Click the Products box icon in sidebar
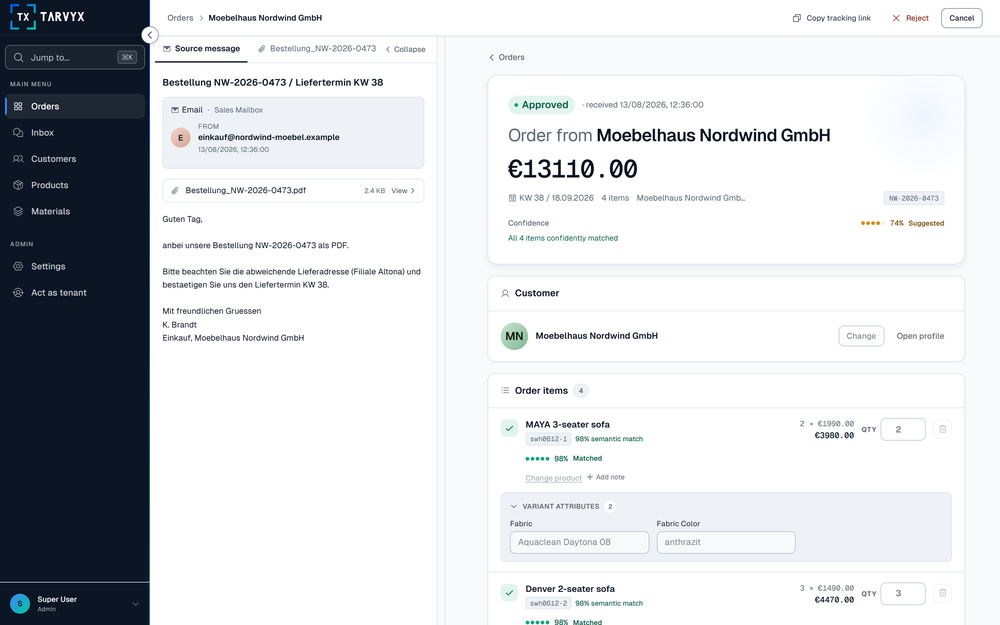The image size is (1000, 625). coord(18,185)
